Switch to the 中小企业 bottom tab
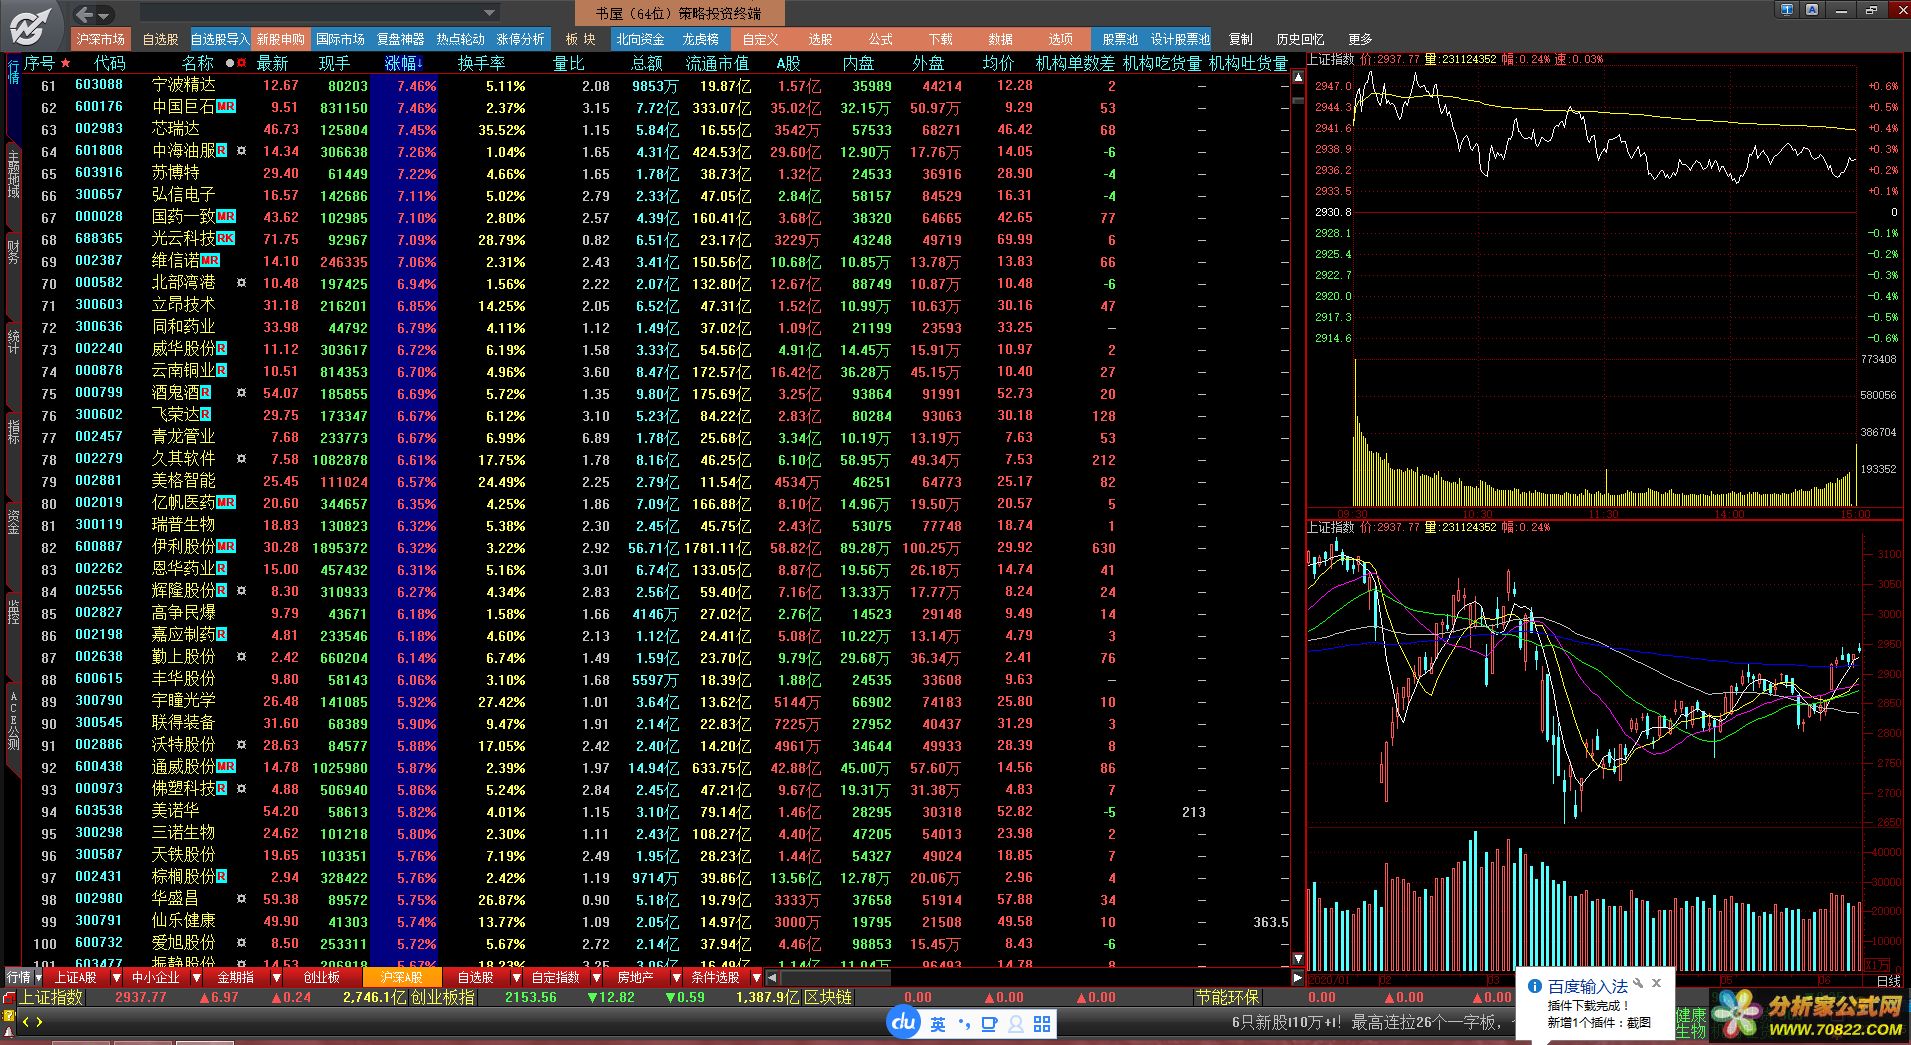 (x=155, y=977)
